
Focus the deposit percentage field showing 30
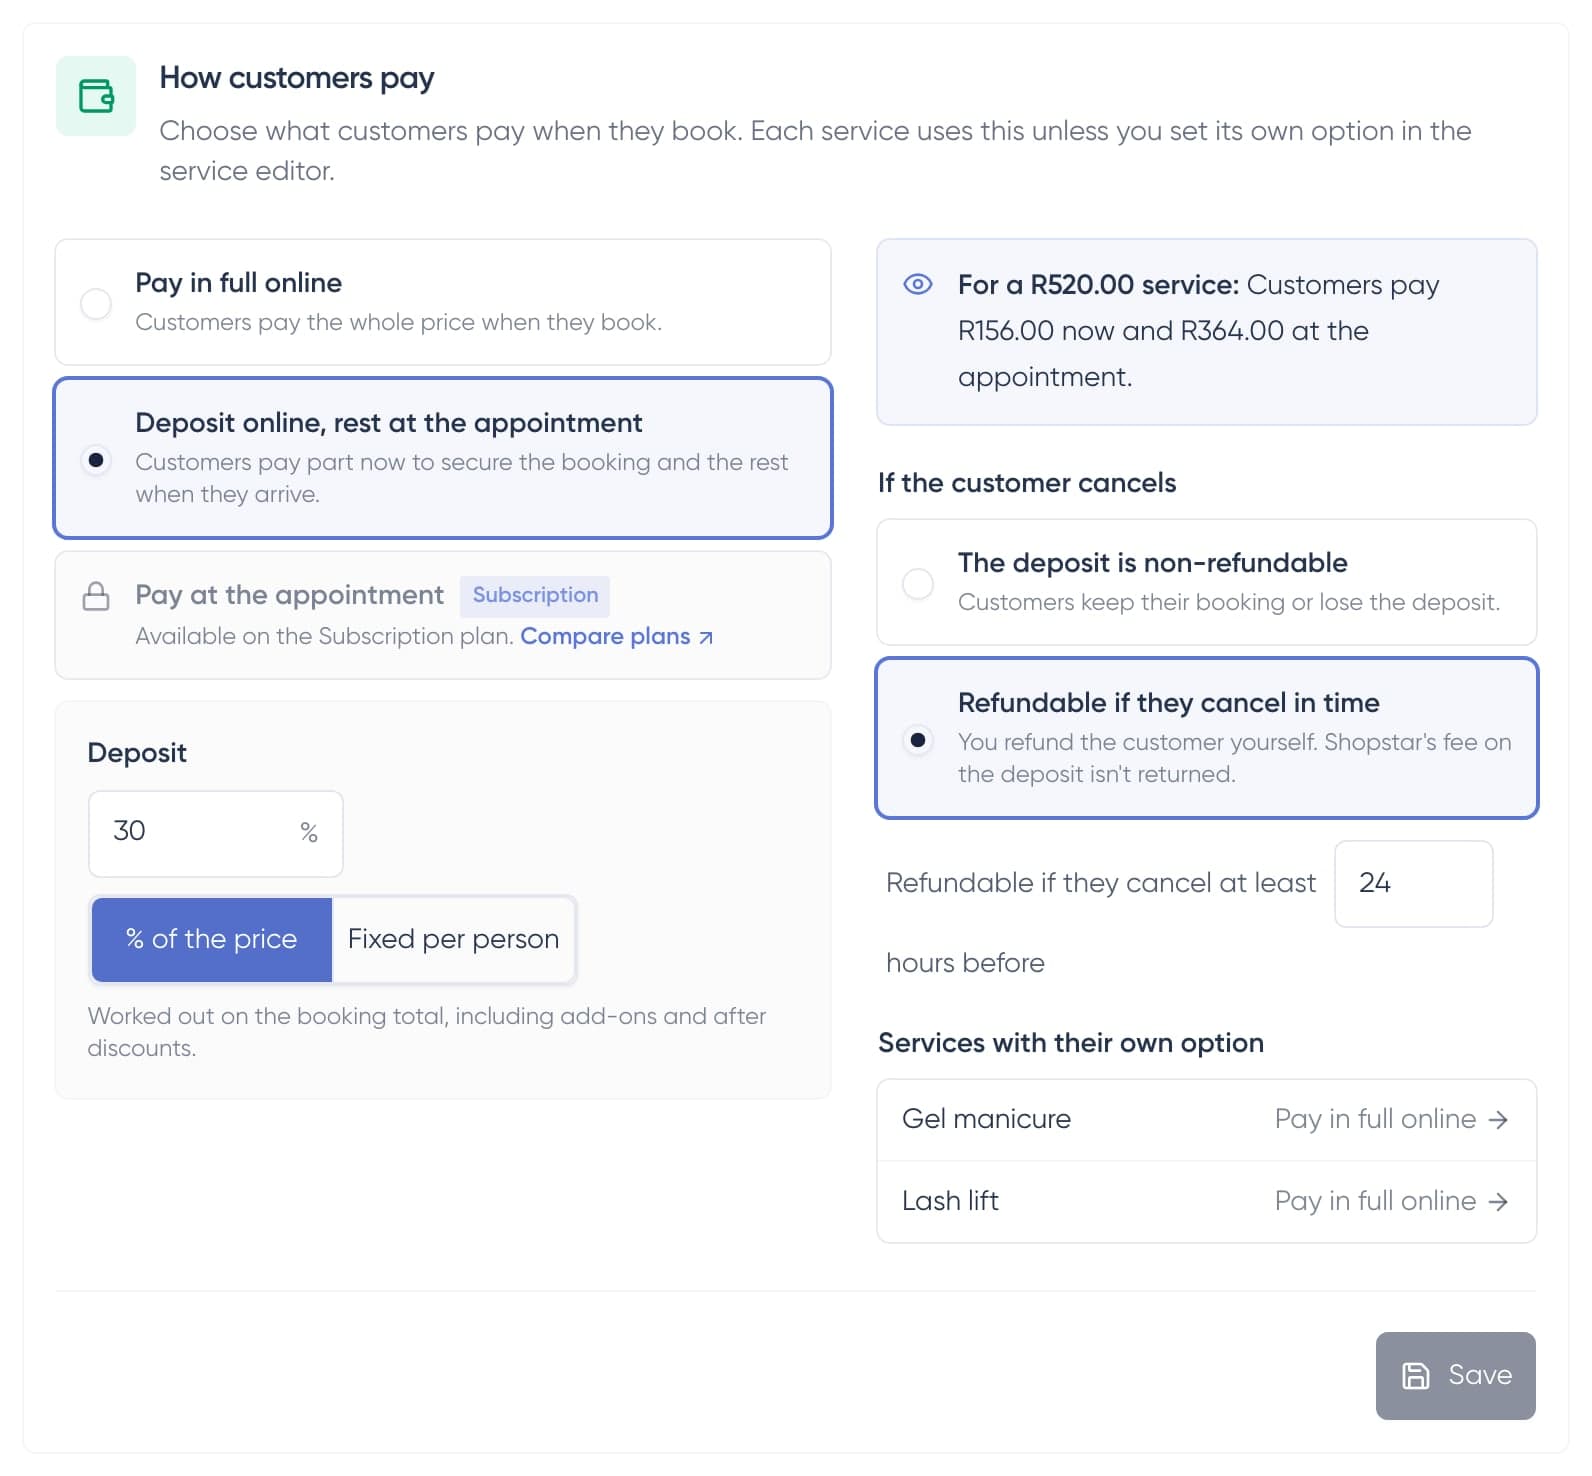click(216, 834)
